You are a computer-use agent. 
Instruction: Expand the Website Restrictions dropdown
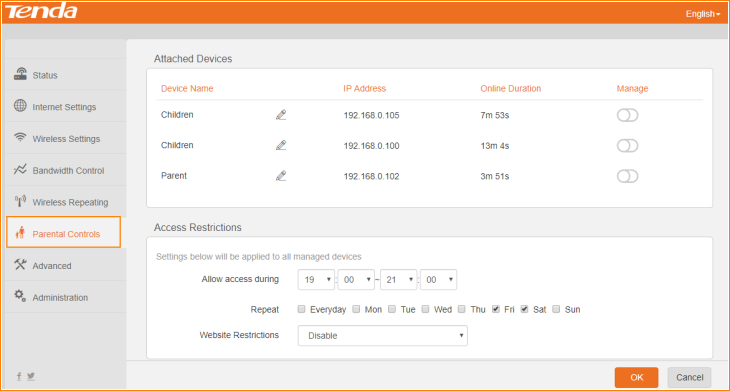point(382,336)
